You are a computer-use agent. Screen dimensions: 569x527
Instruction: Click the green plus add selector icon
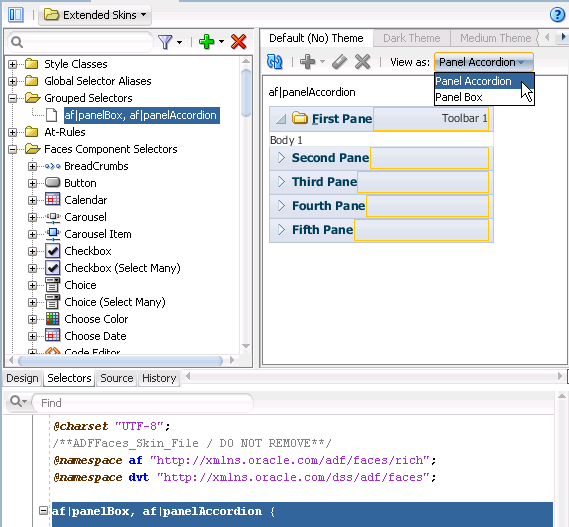(x=206, y=42)
